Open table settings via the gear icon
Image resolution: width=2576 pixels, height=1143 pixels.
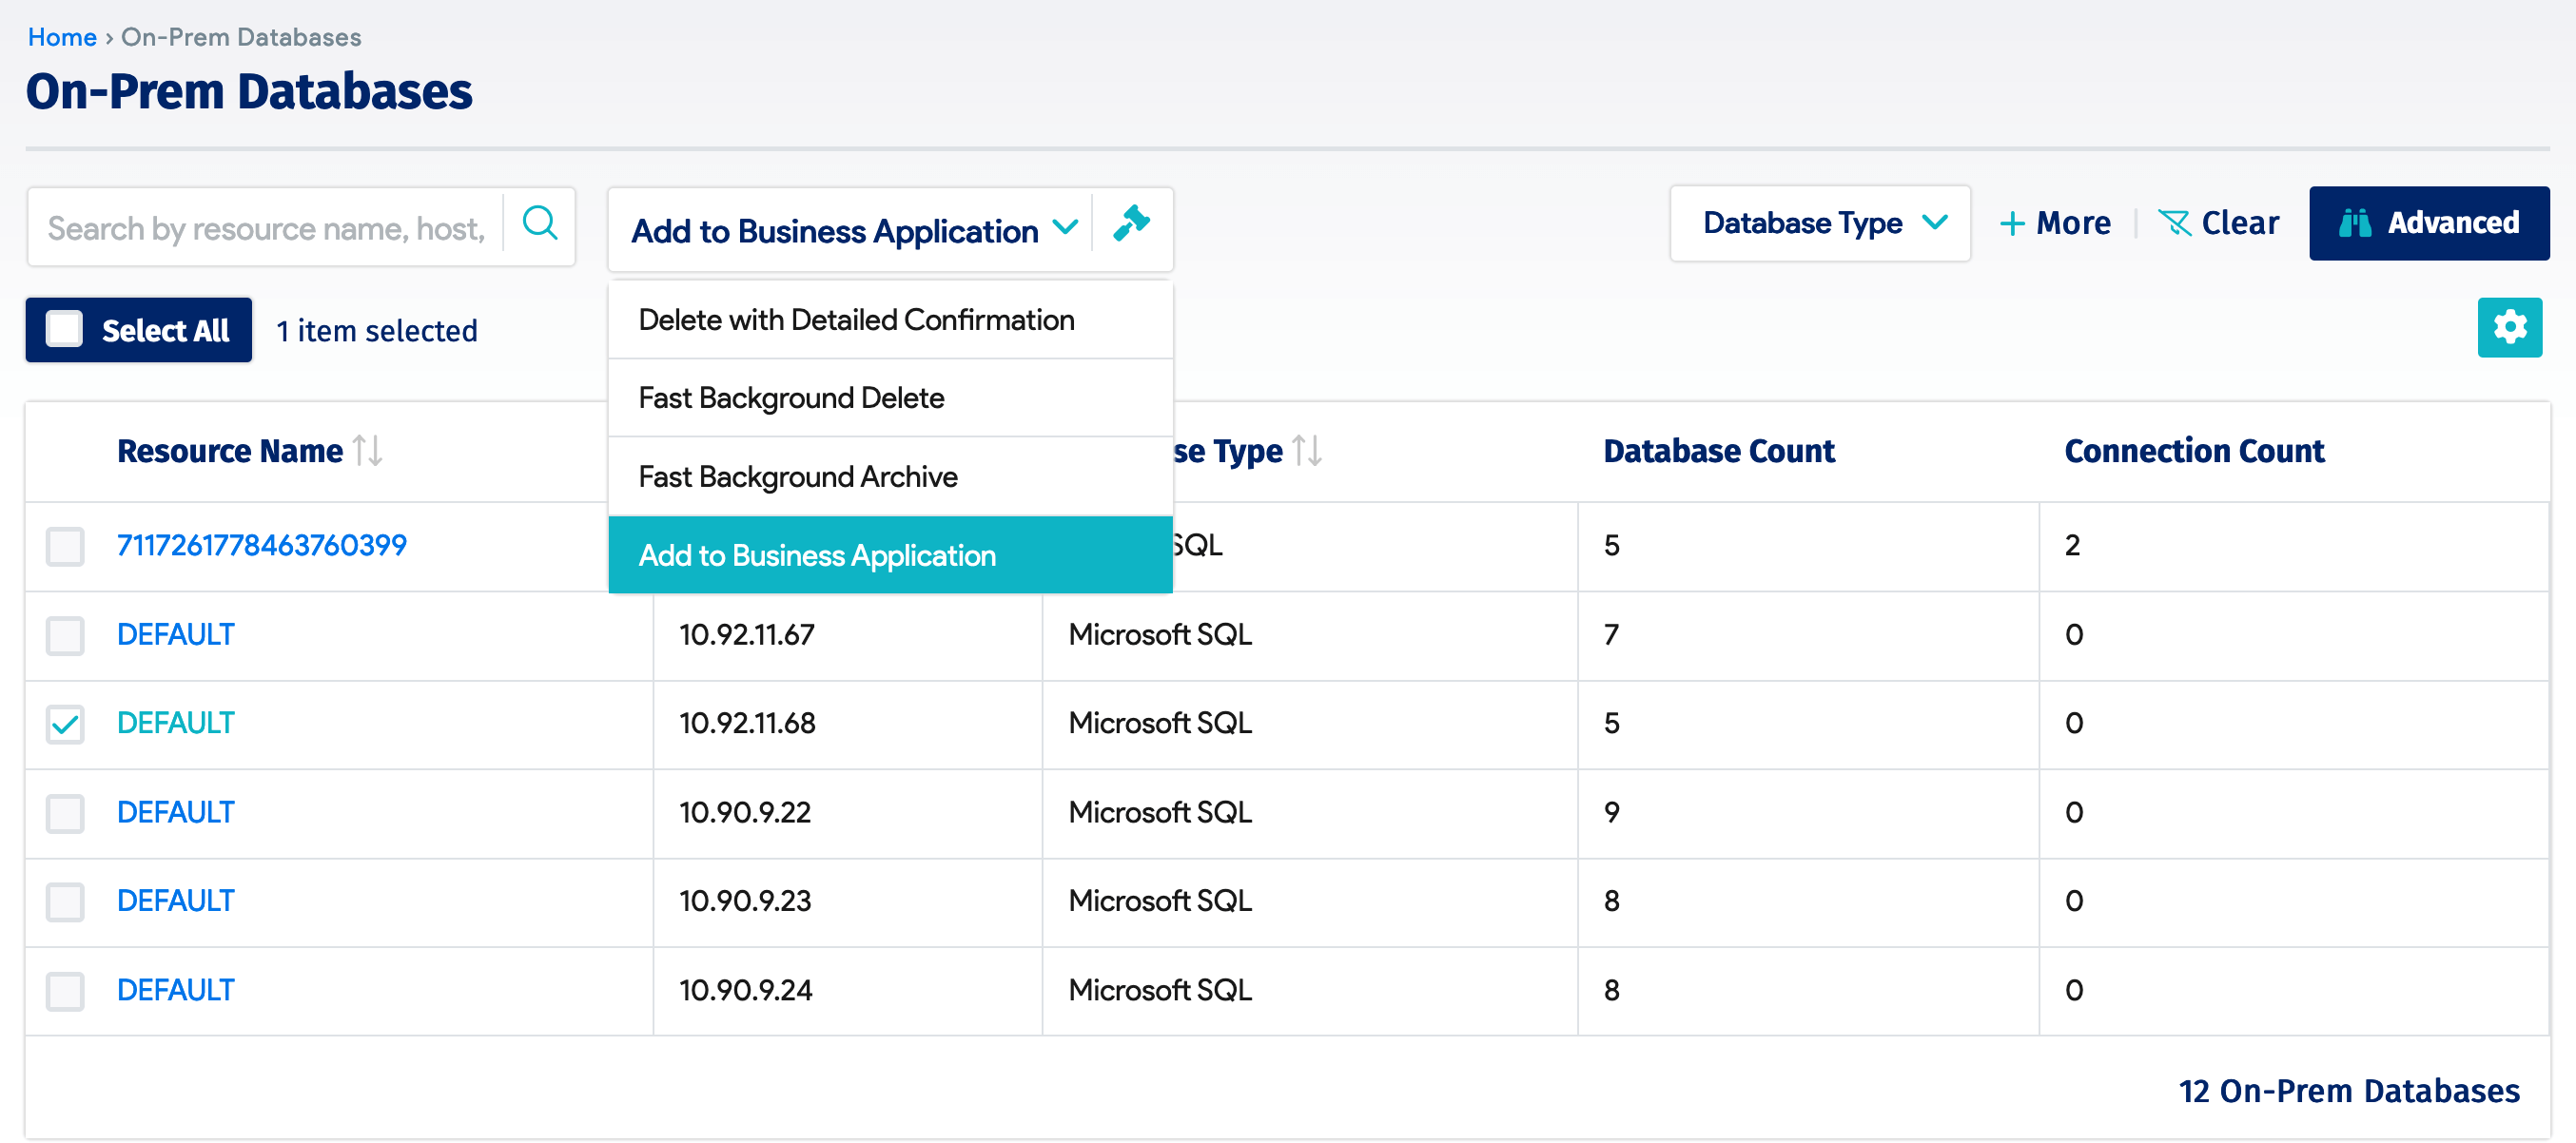(2509, 326)
